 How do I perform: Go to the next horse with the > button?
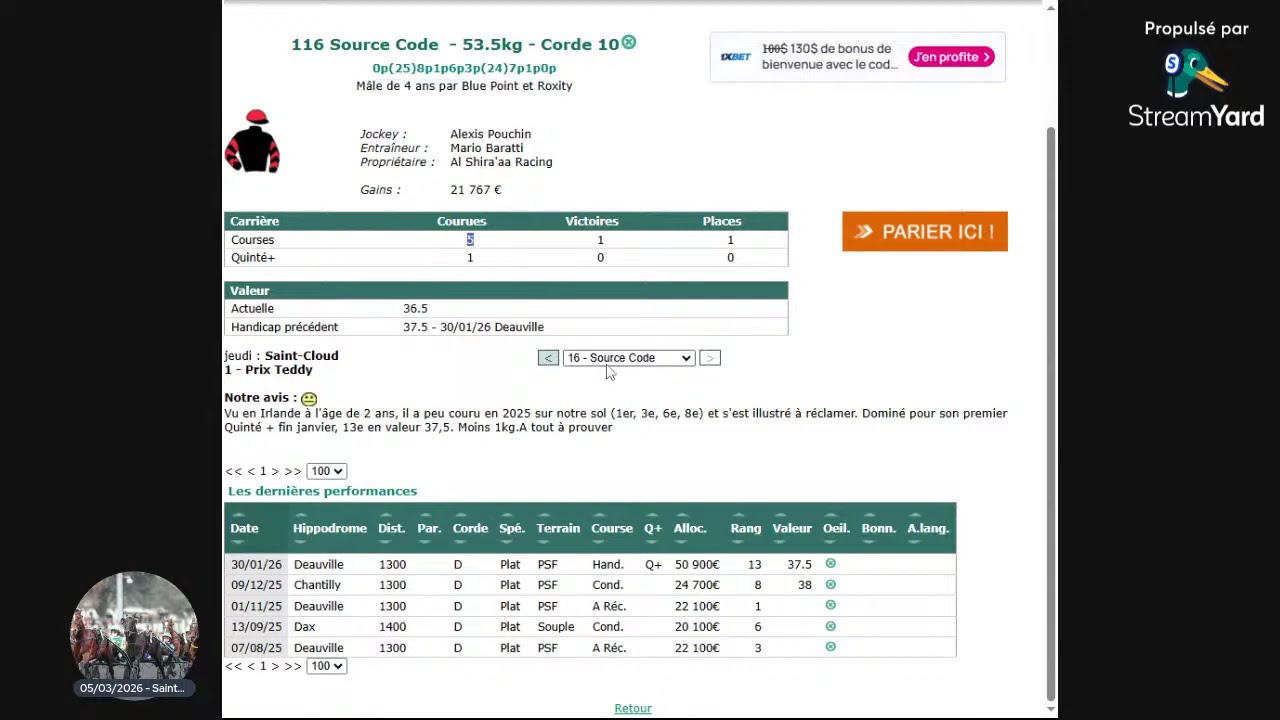pos(709,358)
